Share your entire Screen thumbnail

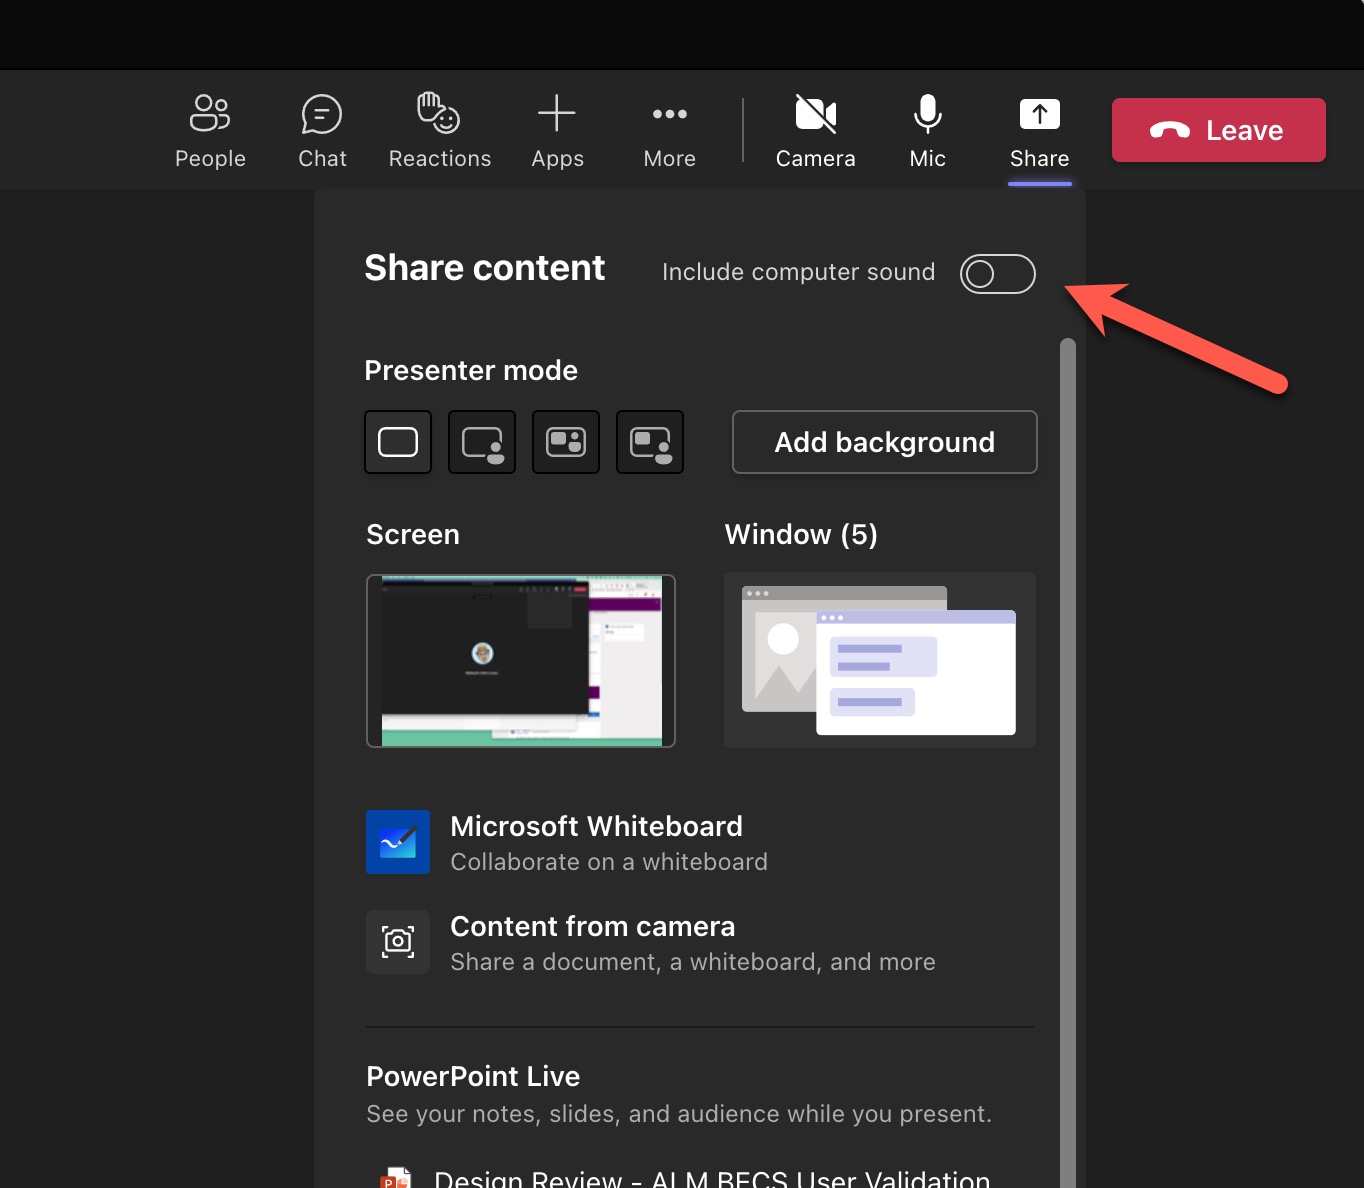[x=520, y=661]
